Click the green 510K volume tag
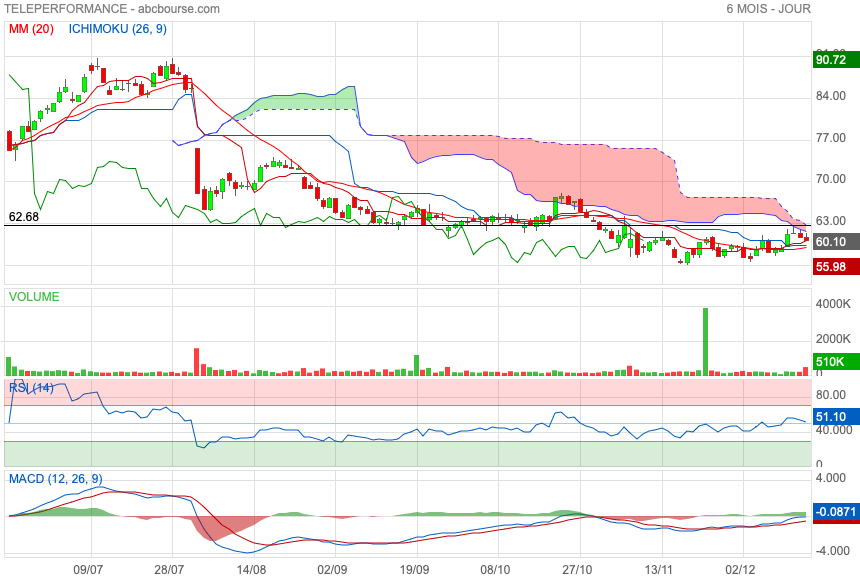The height and width of the screenshot is (580, 860). tap(836, 362)
